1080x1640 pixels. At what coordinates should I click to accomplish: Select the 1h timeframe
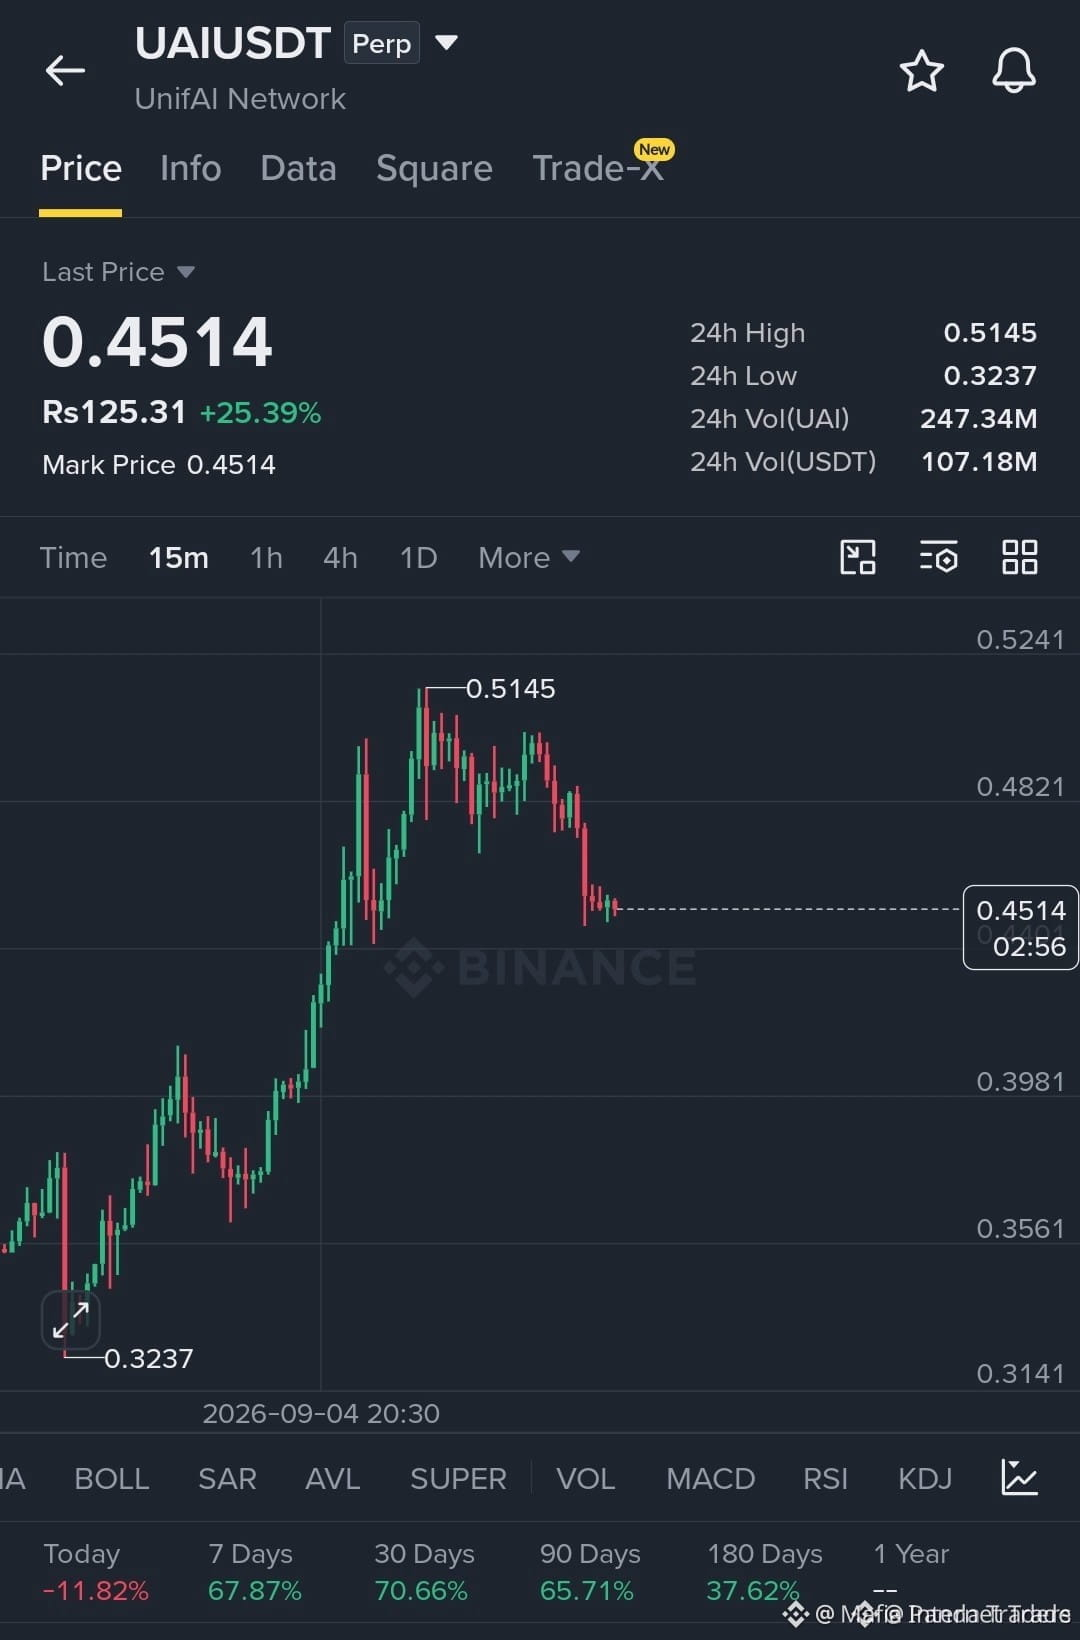266,557
